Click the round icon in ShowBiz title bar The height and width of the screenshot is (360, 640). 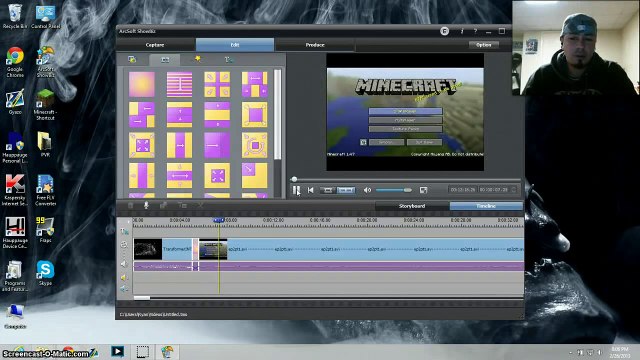[444, 31]
